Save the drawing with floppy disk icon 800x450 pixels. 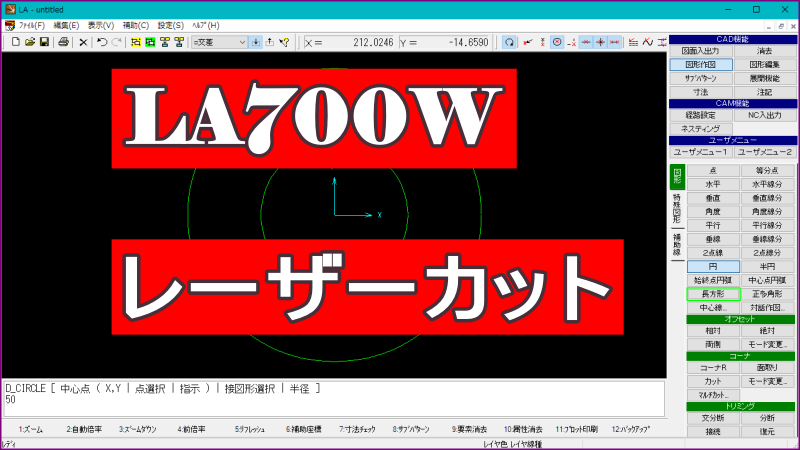pos(44,42)
